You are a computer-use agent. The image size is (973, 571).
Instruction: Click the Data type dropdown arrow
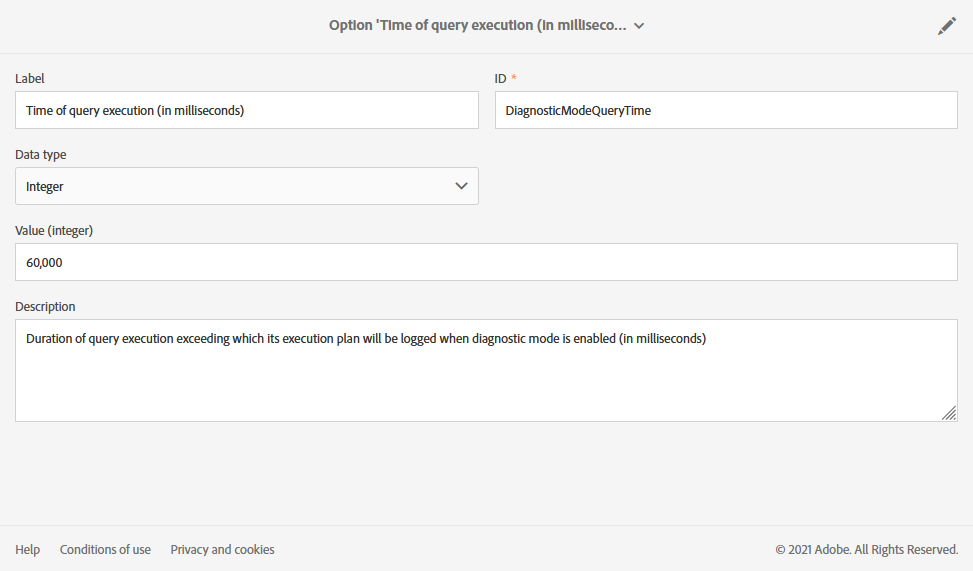pyautogui.click(x=461, y=186)
